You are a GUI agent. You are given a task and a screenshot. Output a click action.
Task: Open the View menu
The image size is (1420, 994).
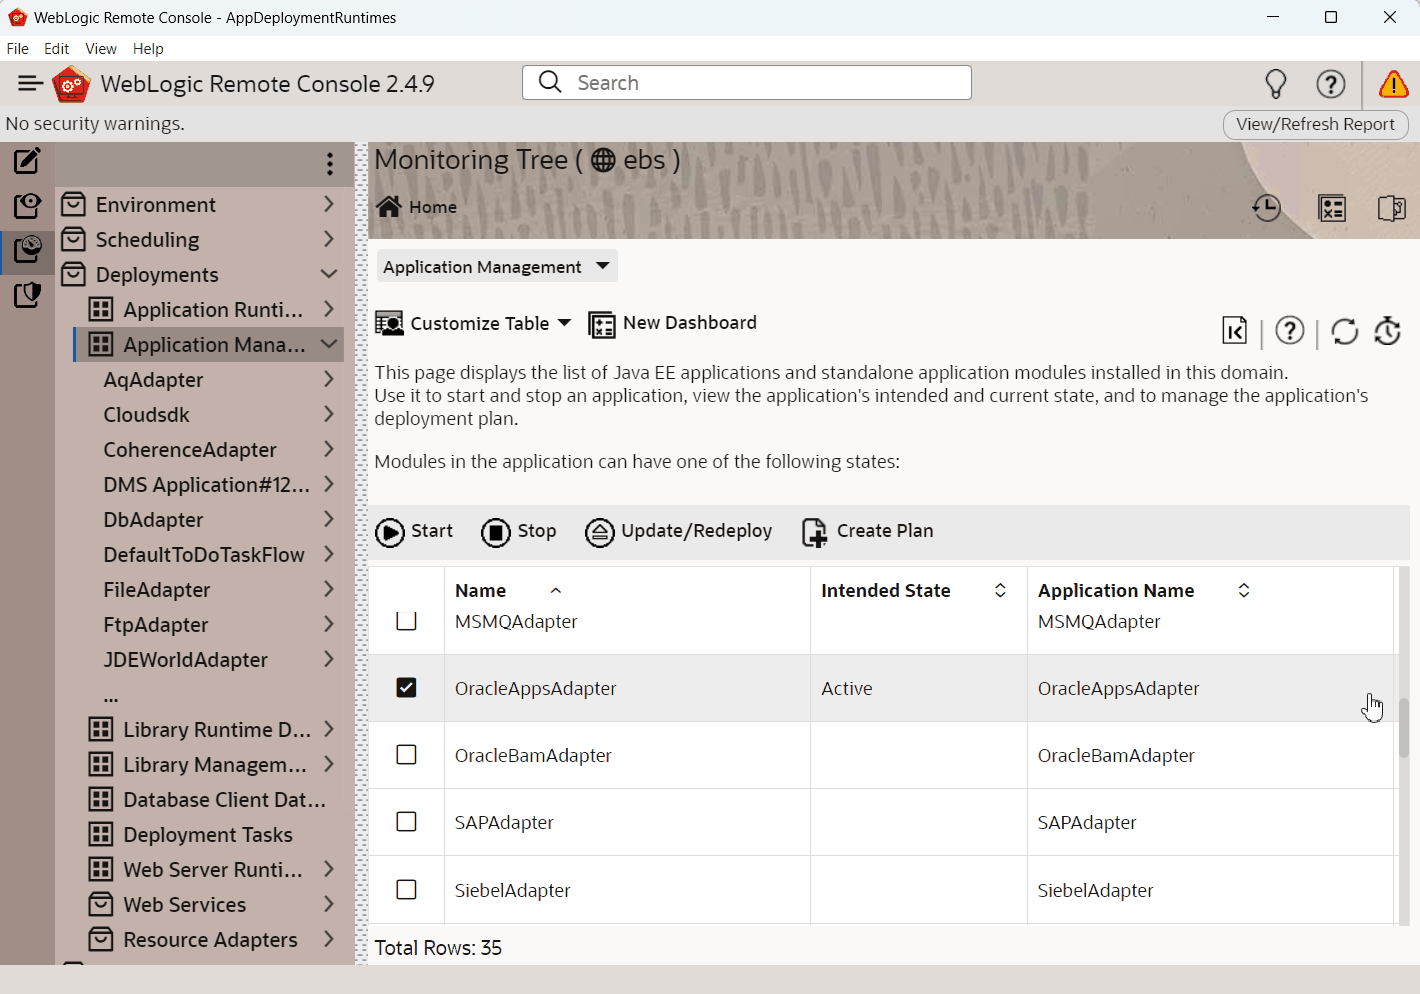coord(101,48)
